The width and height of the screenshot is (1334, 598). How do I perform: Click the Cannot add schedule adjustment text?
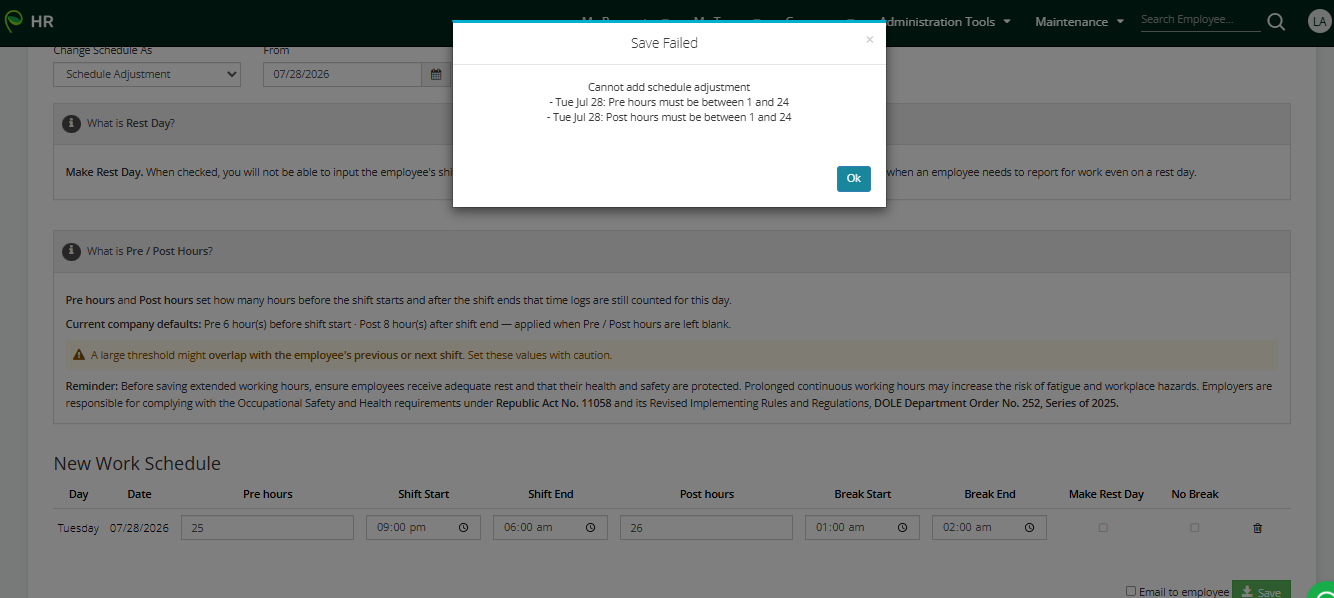pyautogui.click(x=669, y=87)
